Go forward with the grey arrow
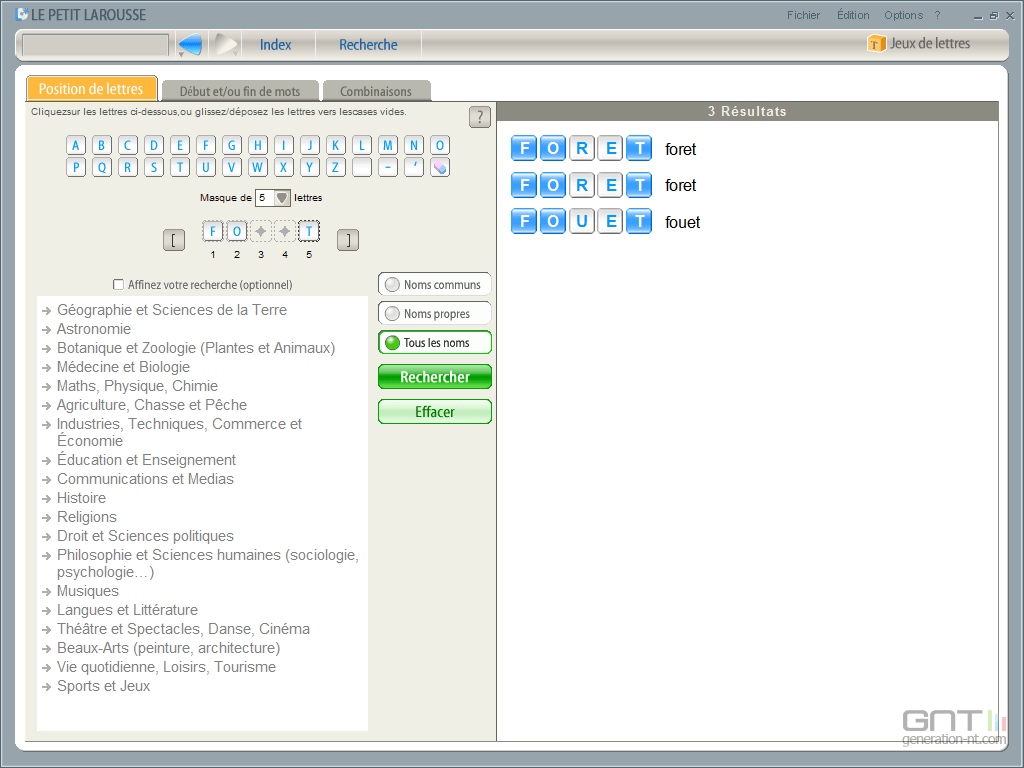This screenshot has width=1024, height=768. (x=227, y=44)
